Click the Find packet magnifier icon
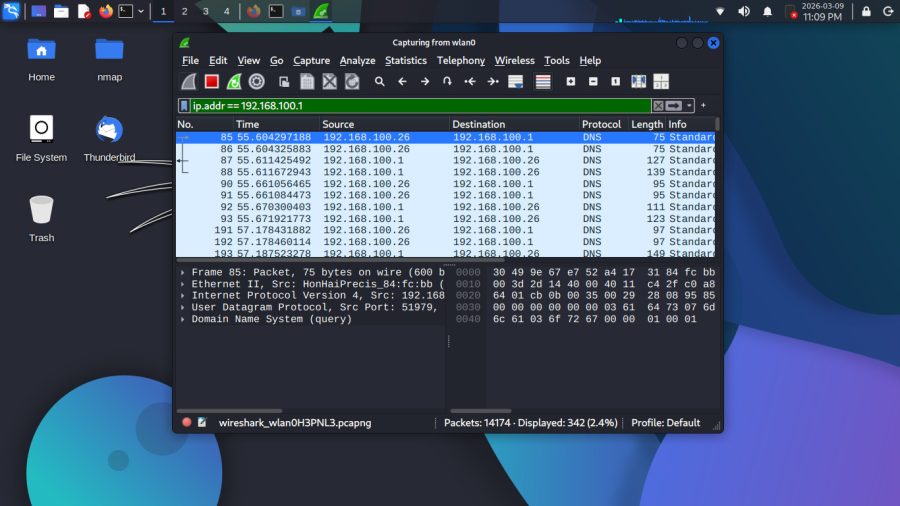This screenshot has width=900, height=506. (x=380, y=82)
